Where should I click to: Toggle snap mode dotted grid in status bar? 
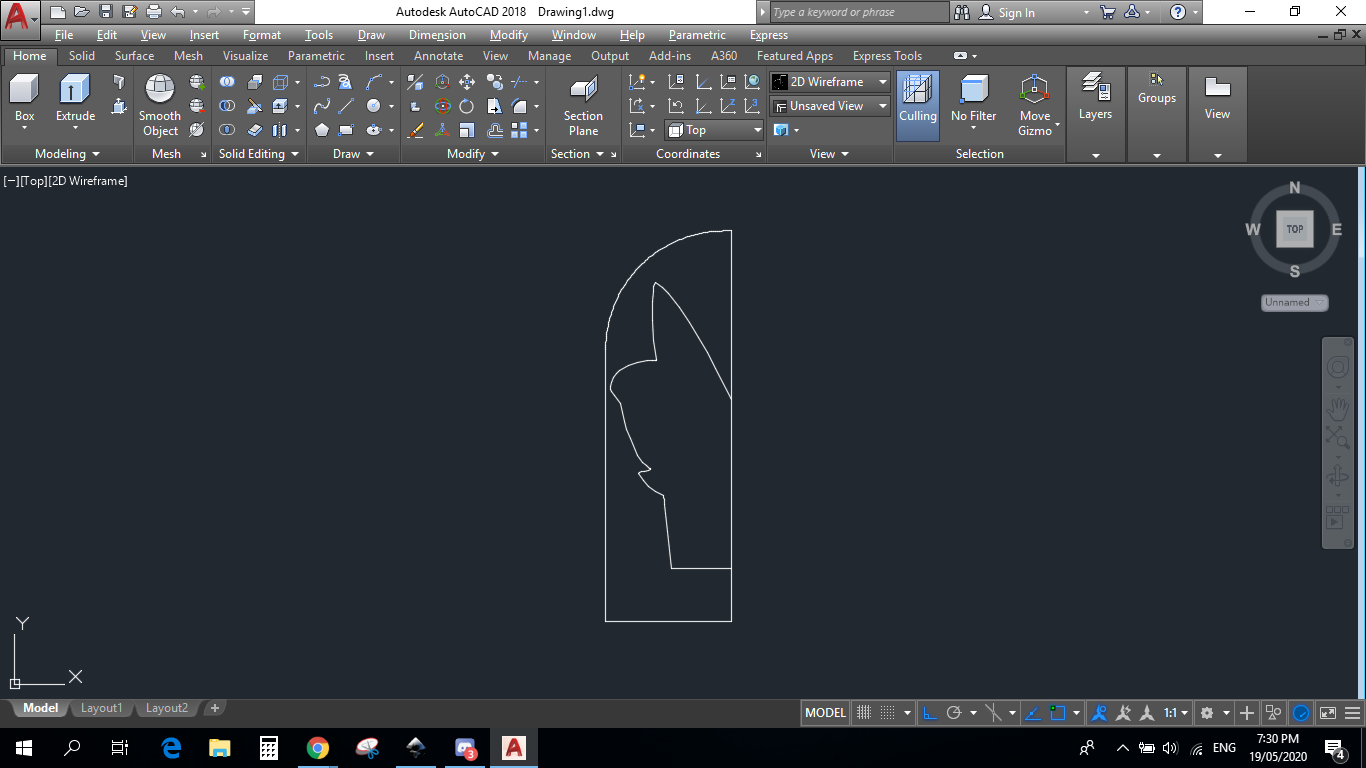pyautogui.click(x=887, y=713)
